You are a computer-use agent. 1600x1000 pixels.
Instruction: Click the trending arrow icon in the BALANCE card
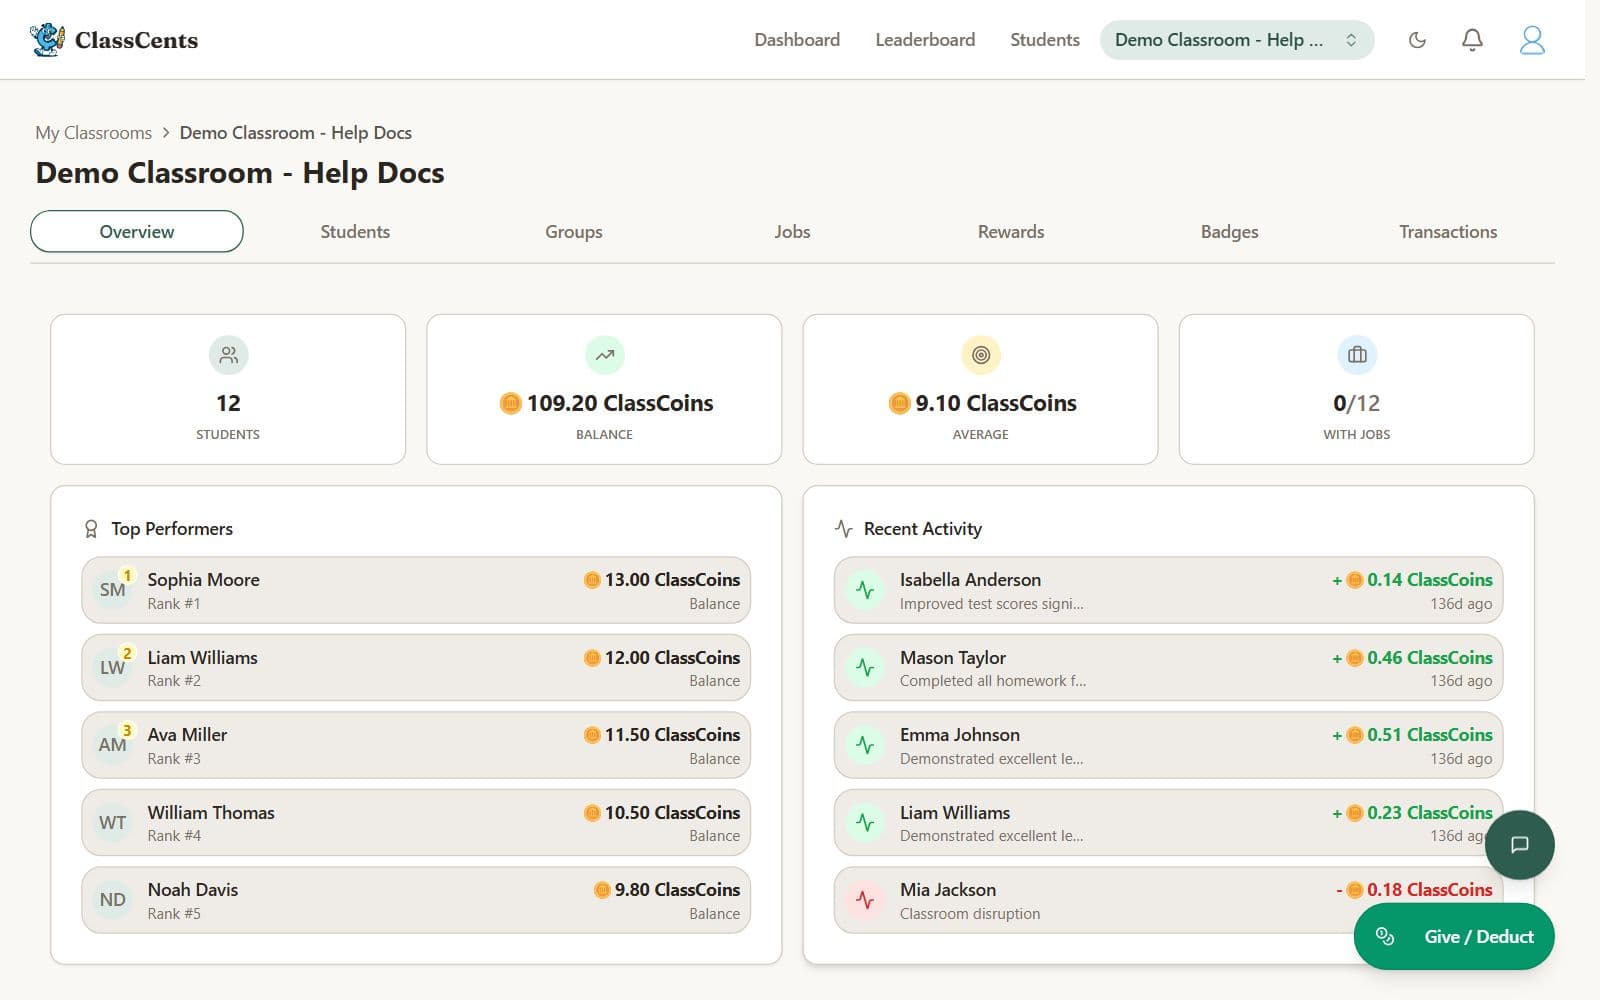coord(604,355)
